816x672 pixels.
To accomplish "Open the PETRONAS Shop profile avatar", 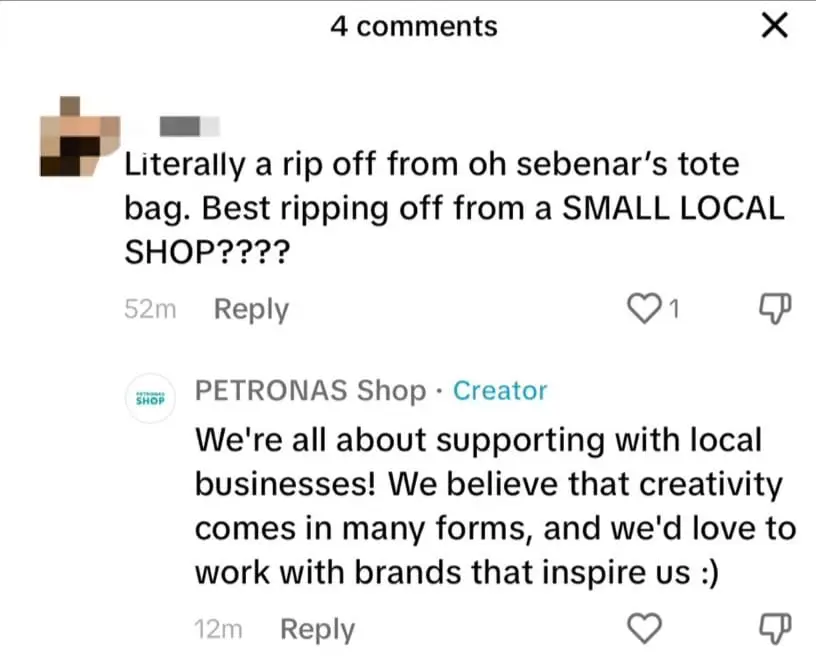I will click(150, 397).
